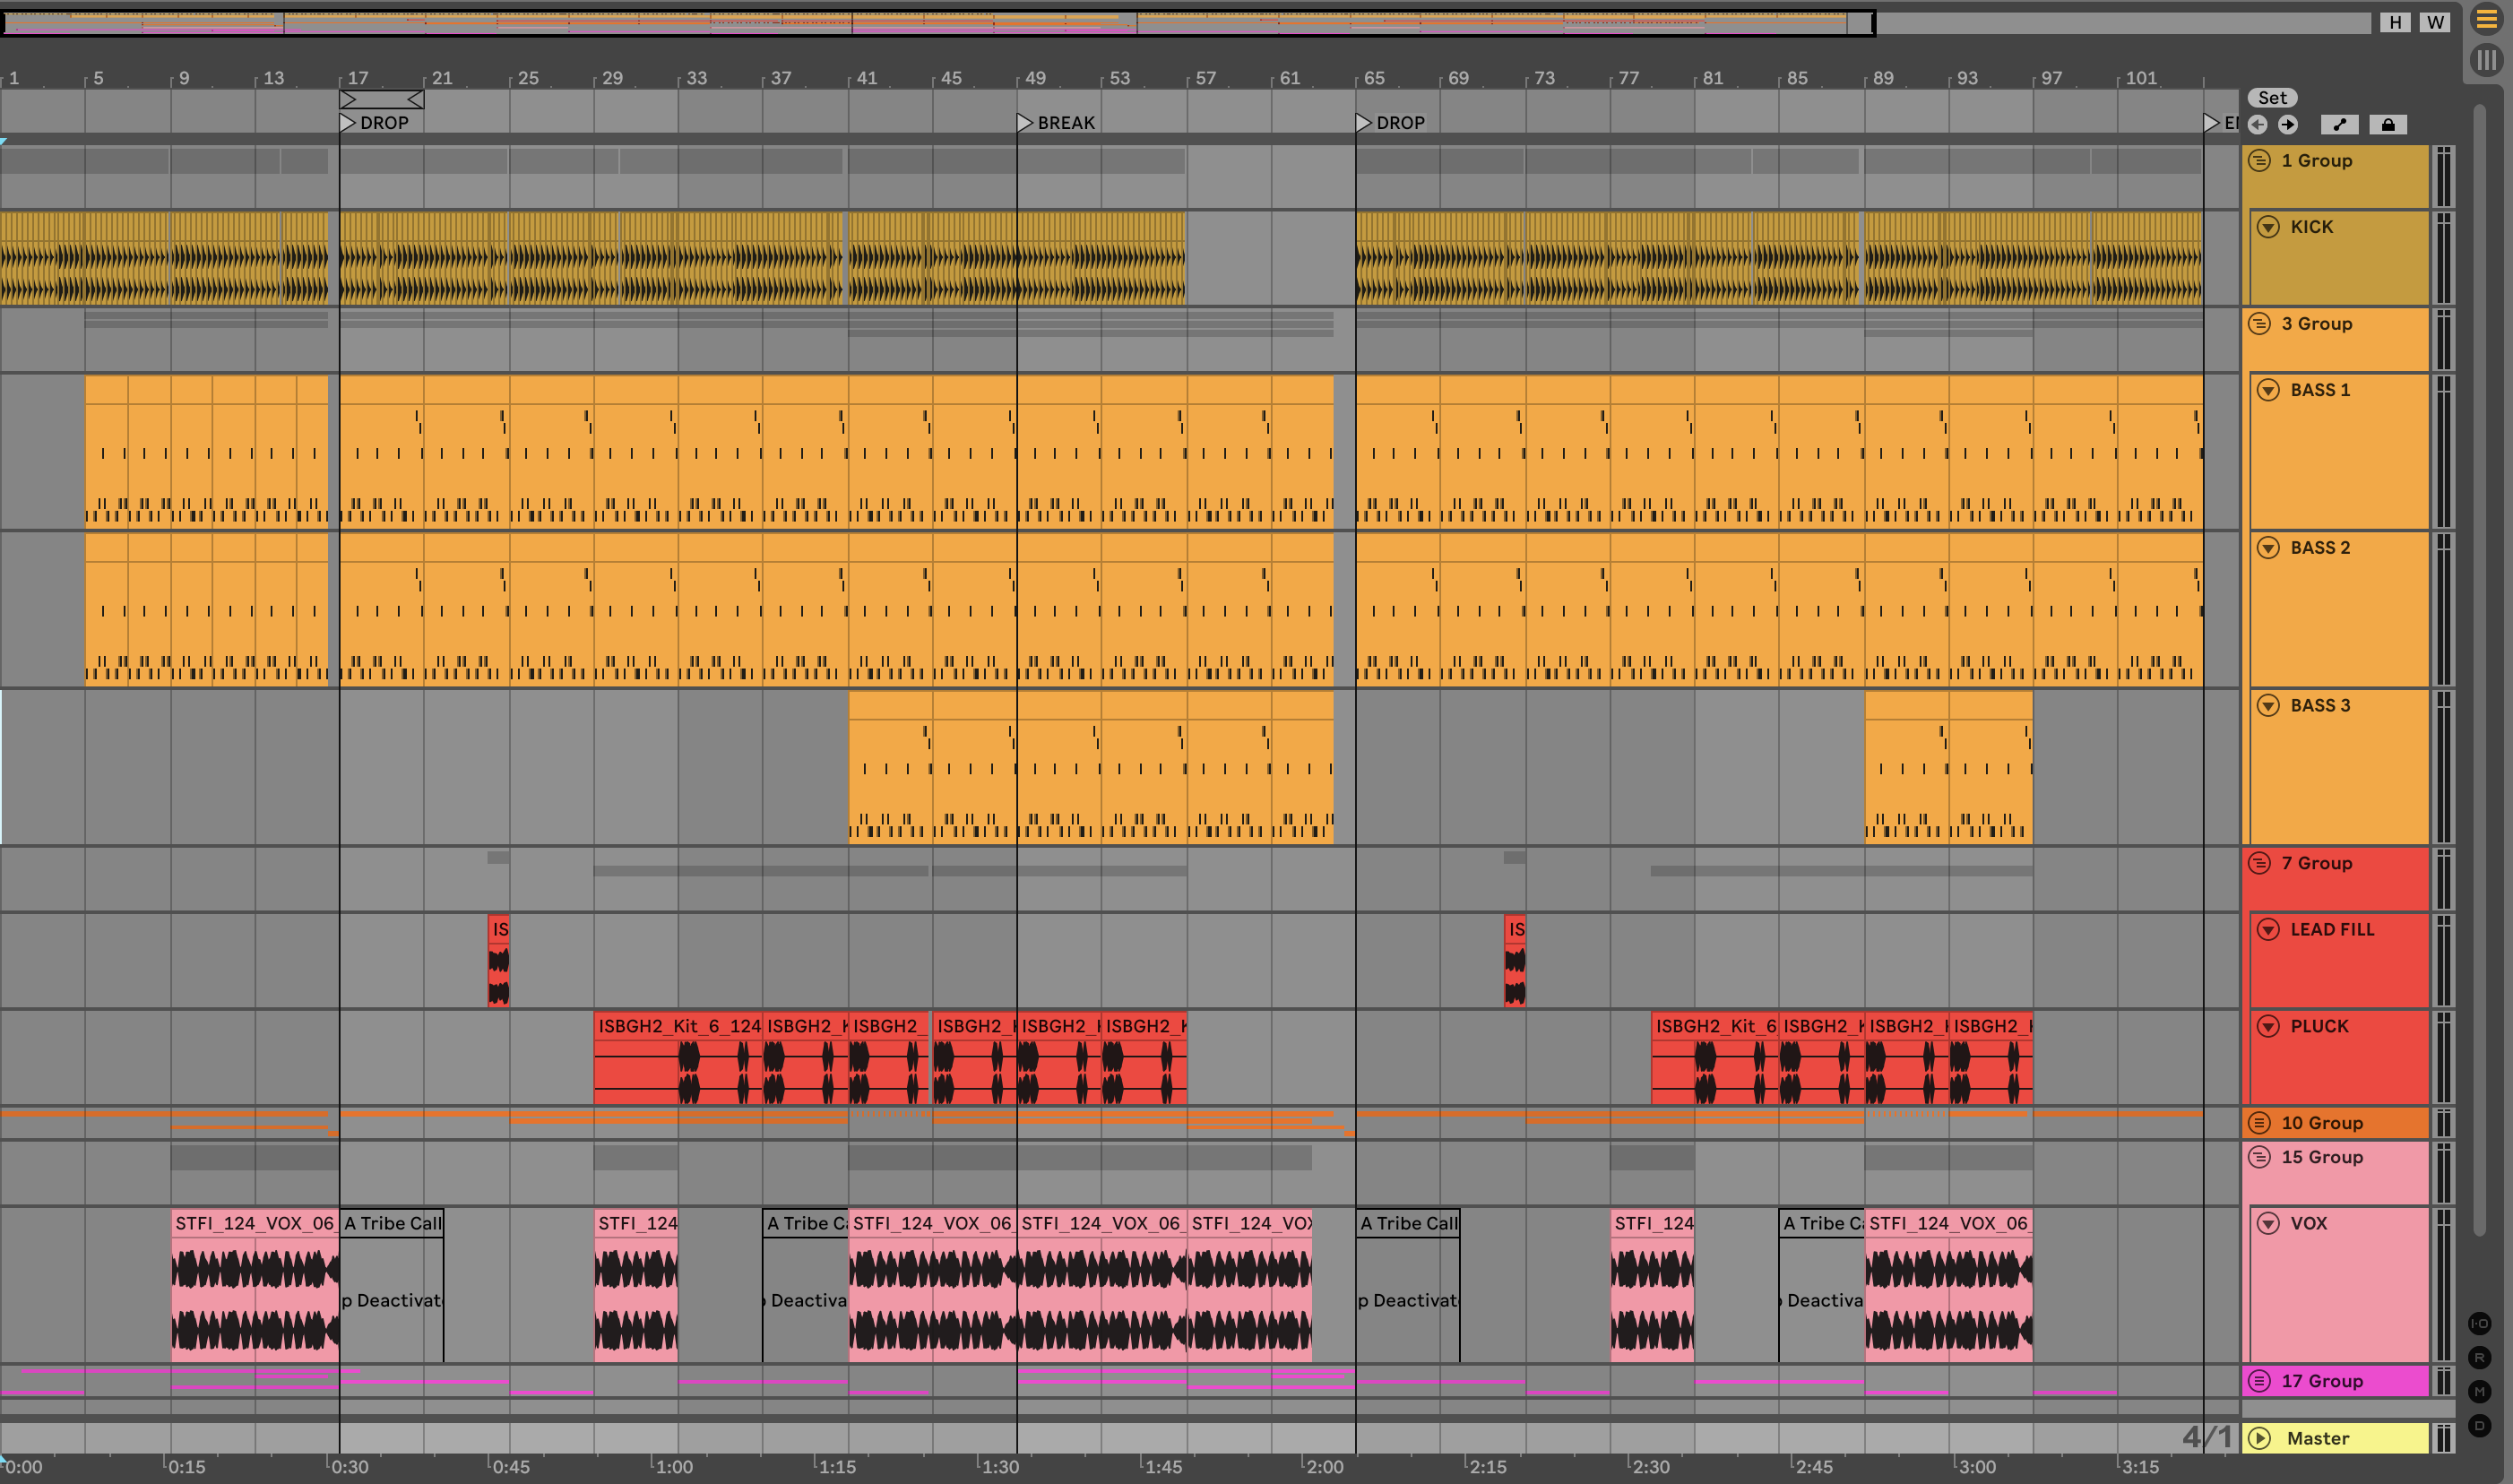Viewport: 2513px width, 1484px height.
Task: Toggle Mixer section M button
Action: pyautogui.click(x=2479, y=1391)
